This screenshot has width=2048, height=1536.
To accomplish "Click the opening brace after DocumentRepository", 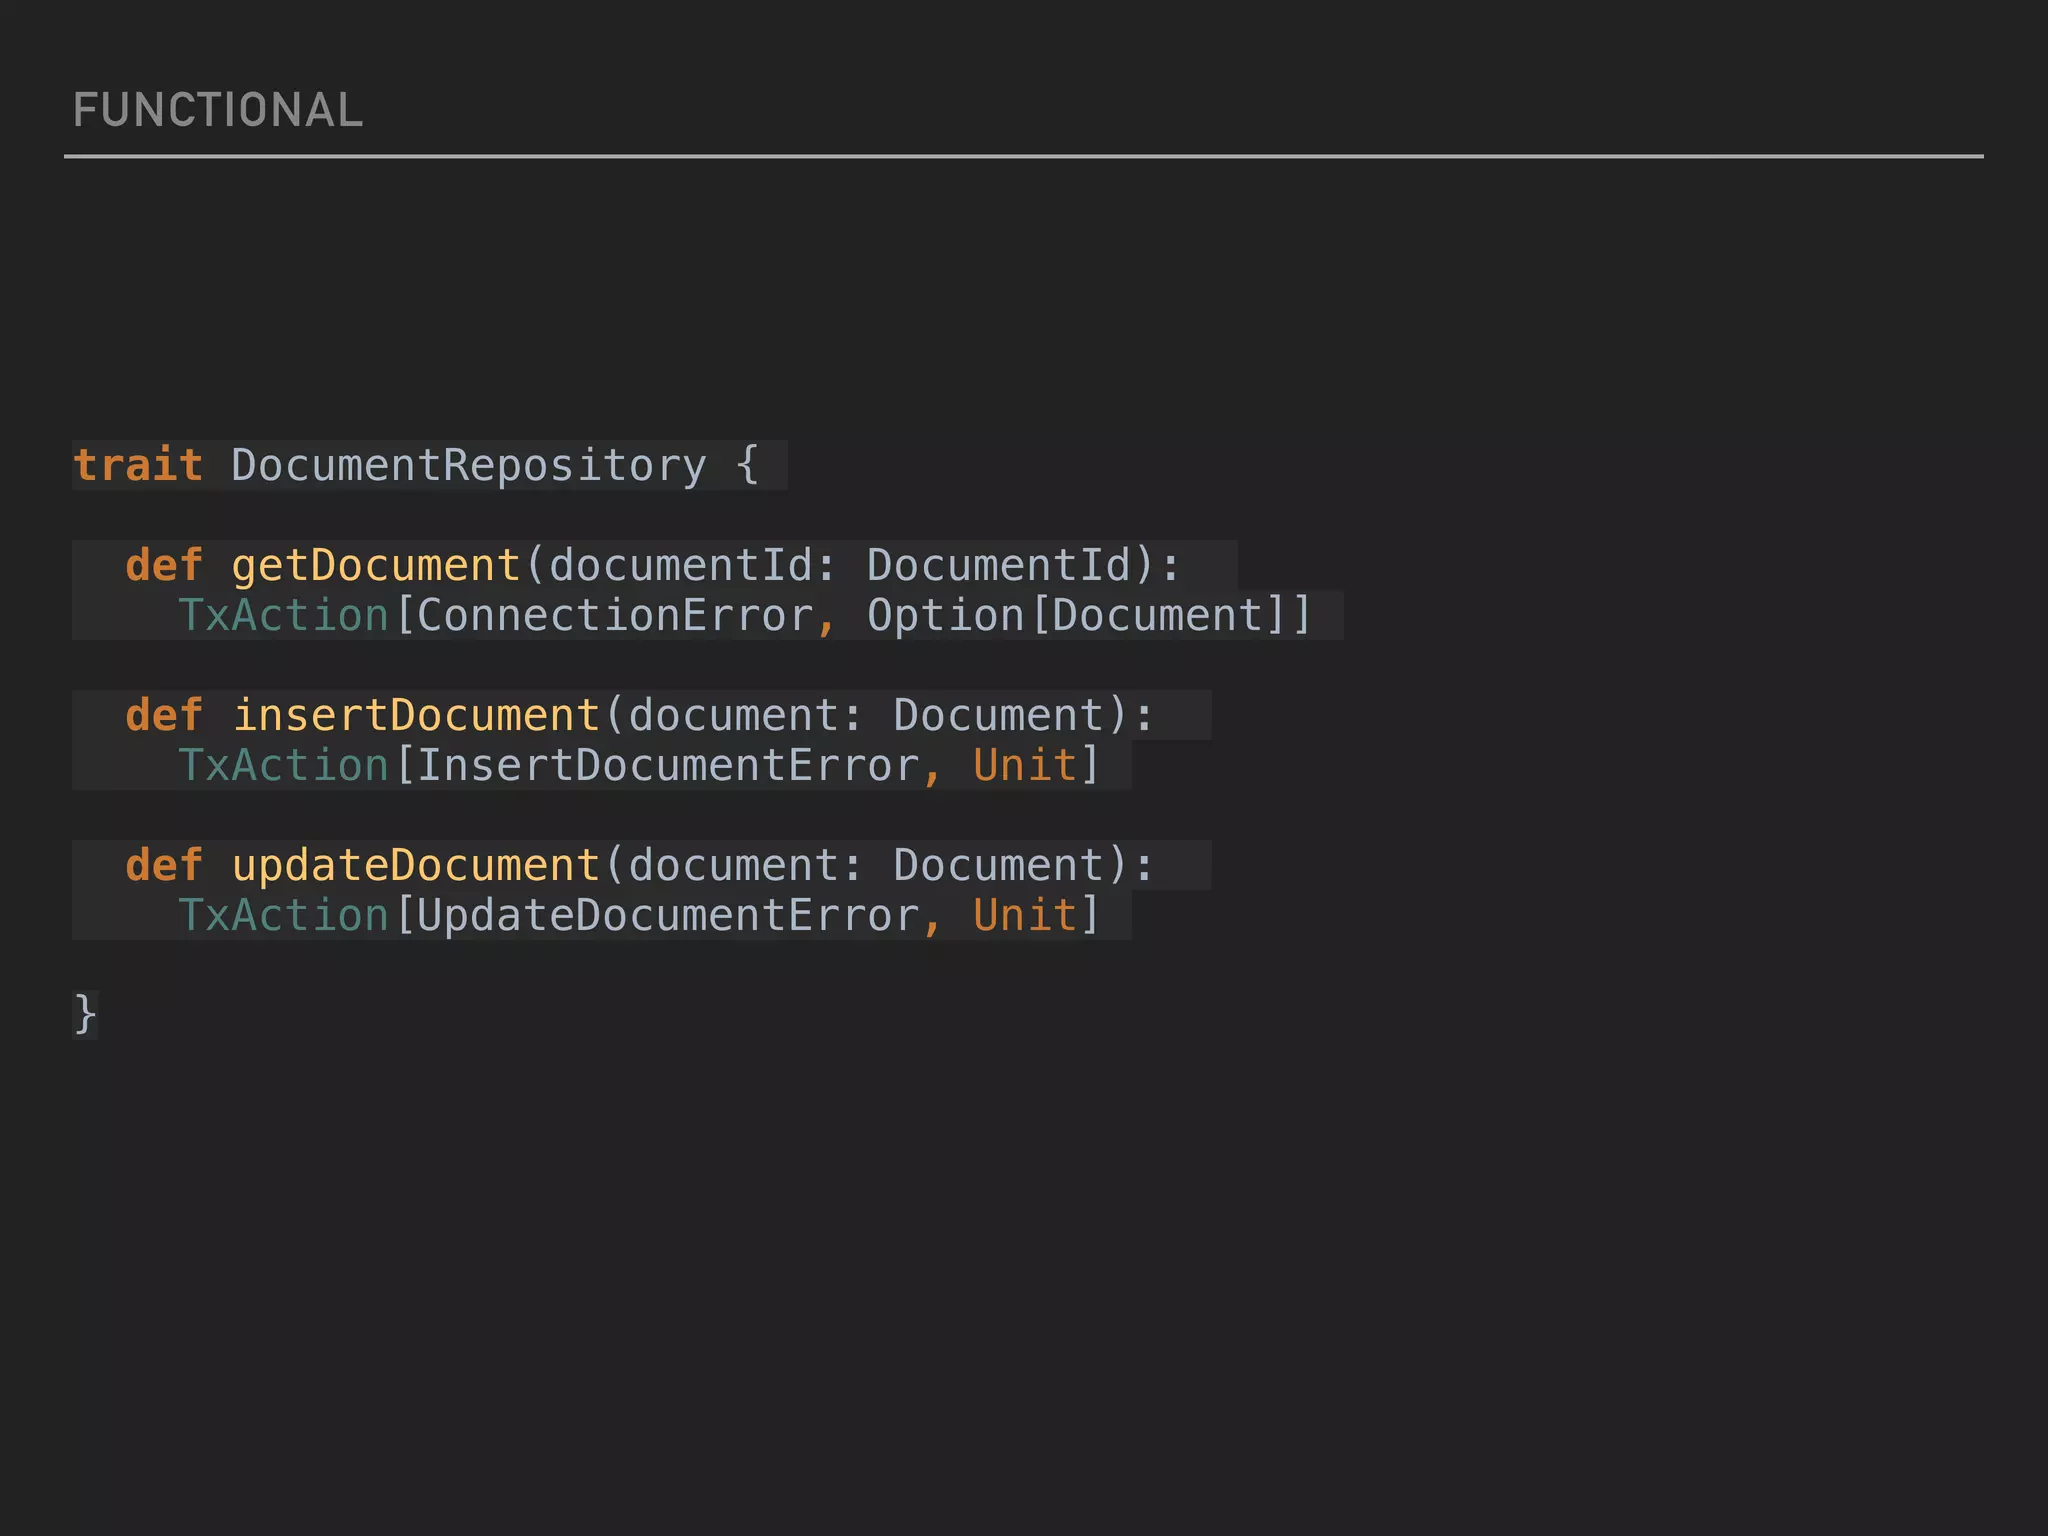I will click(x=747, y=466).
